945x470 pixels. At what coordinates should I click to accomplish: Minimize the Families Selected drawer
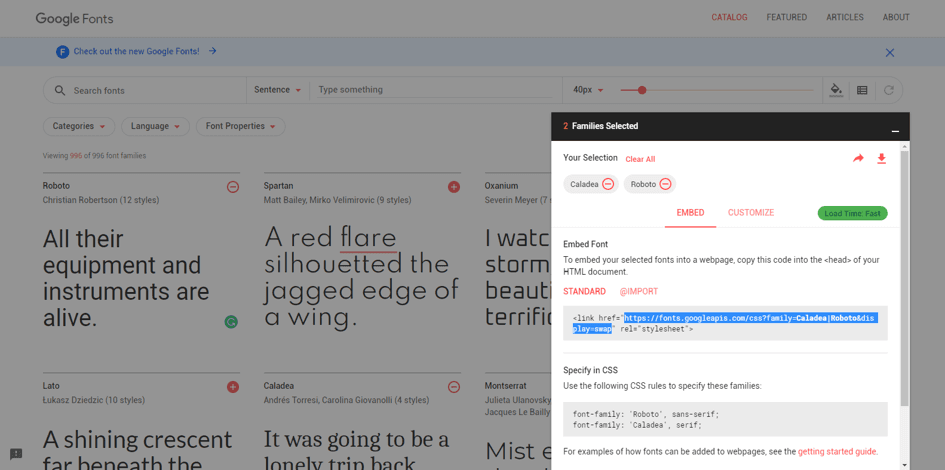pos(895,131)
